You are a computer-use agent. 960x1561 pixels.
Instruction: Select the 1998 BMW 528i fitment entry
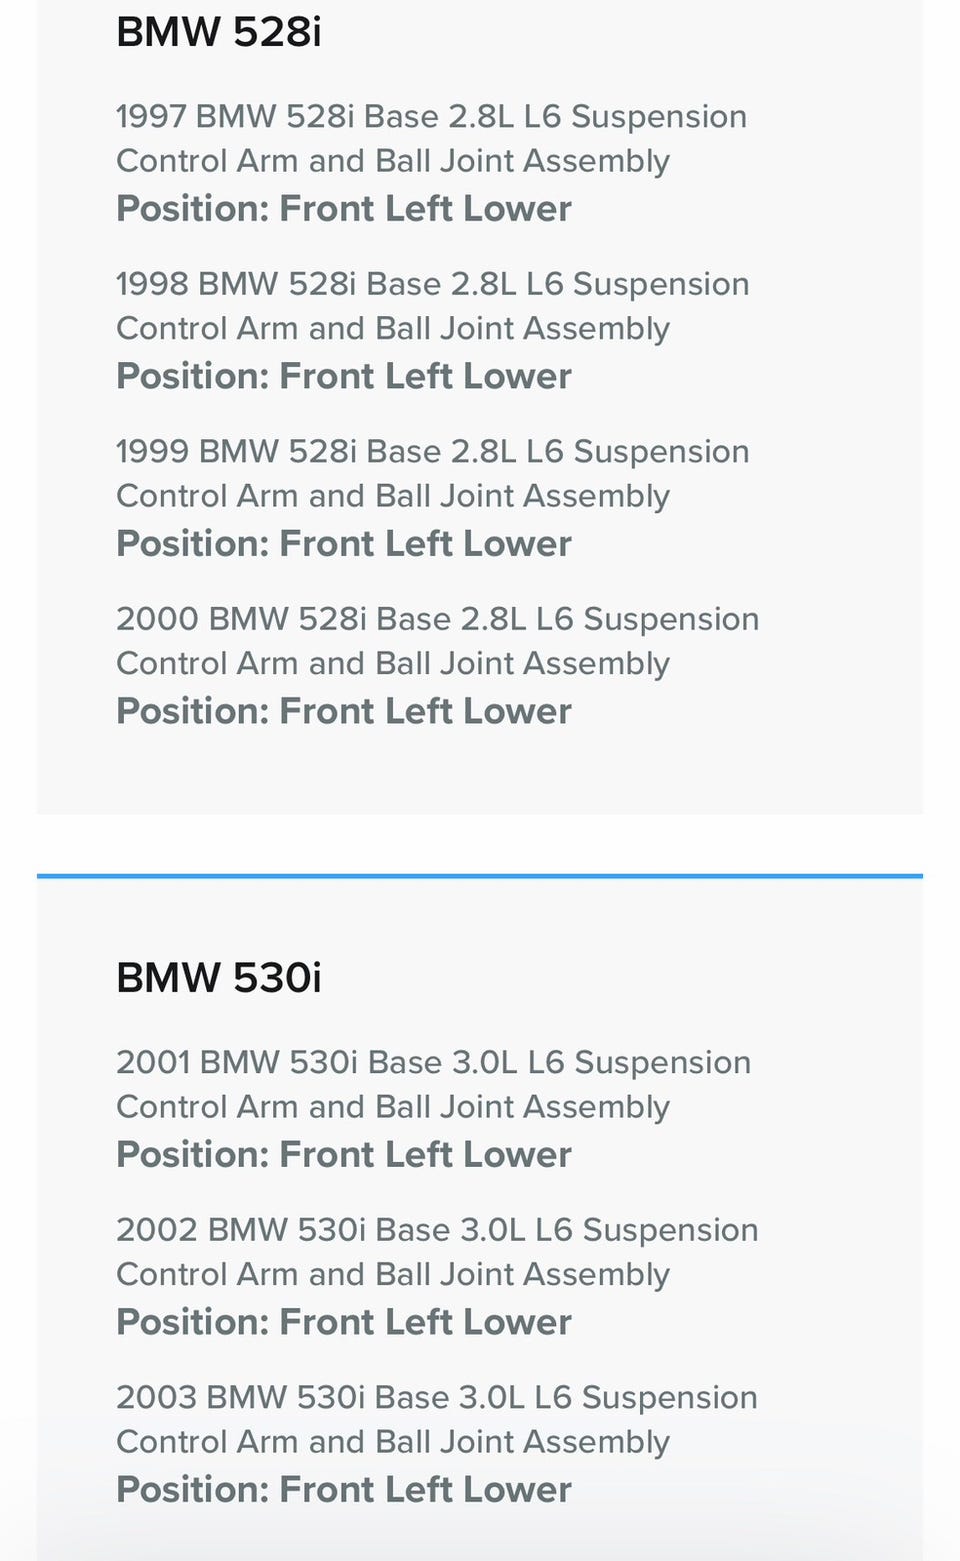[432, 284]
